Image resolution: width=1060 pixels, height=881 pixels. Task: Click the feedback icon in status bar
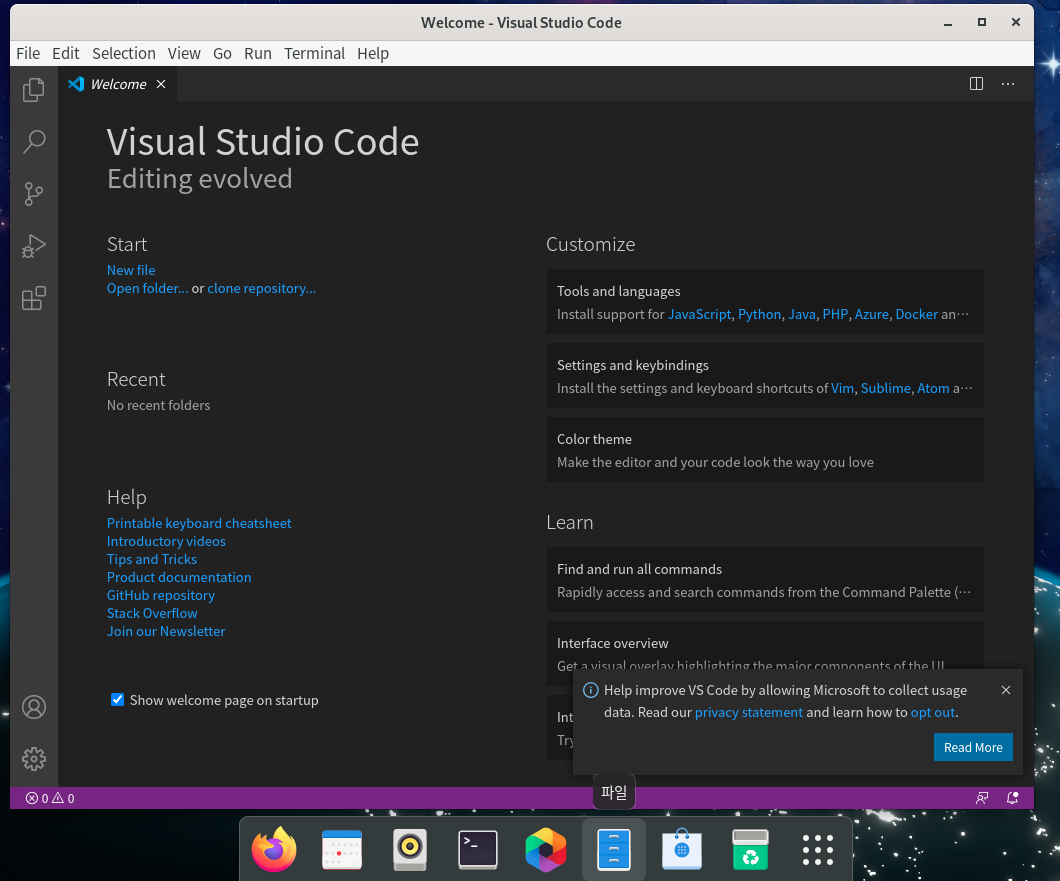982,799
